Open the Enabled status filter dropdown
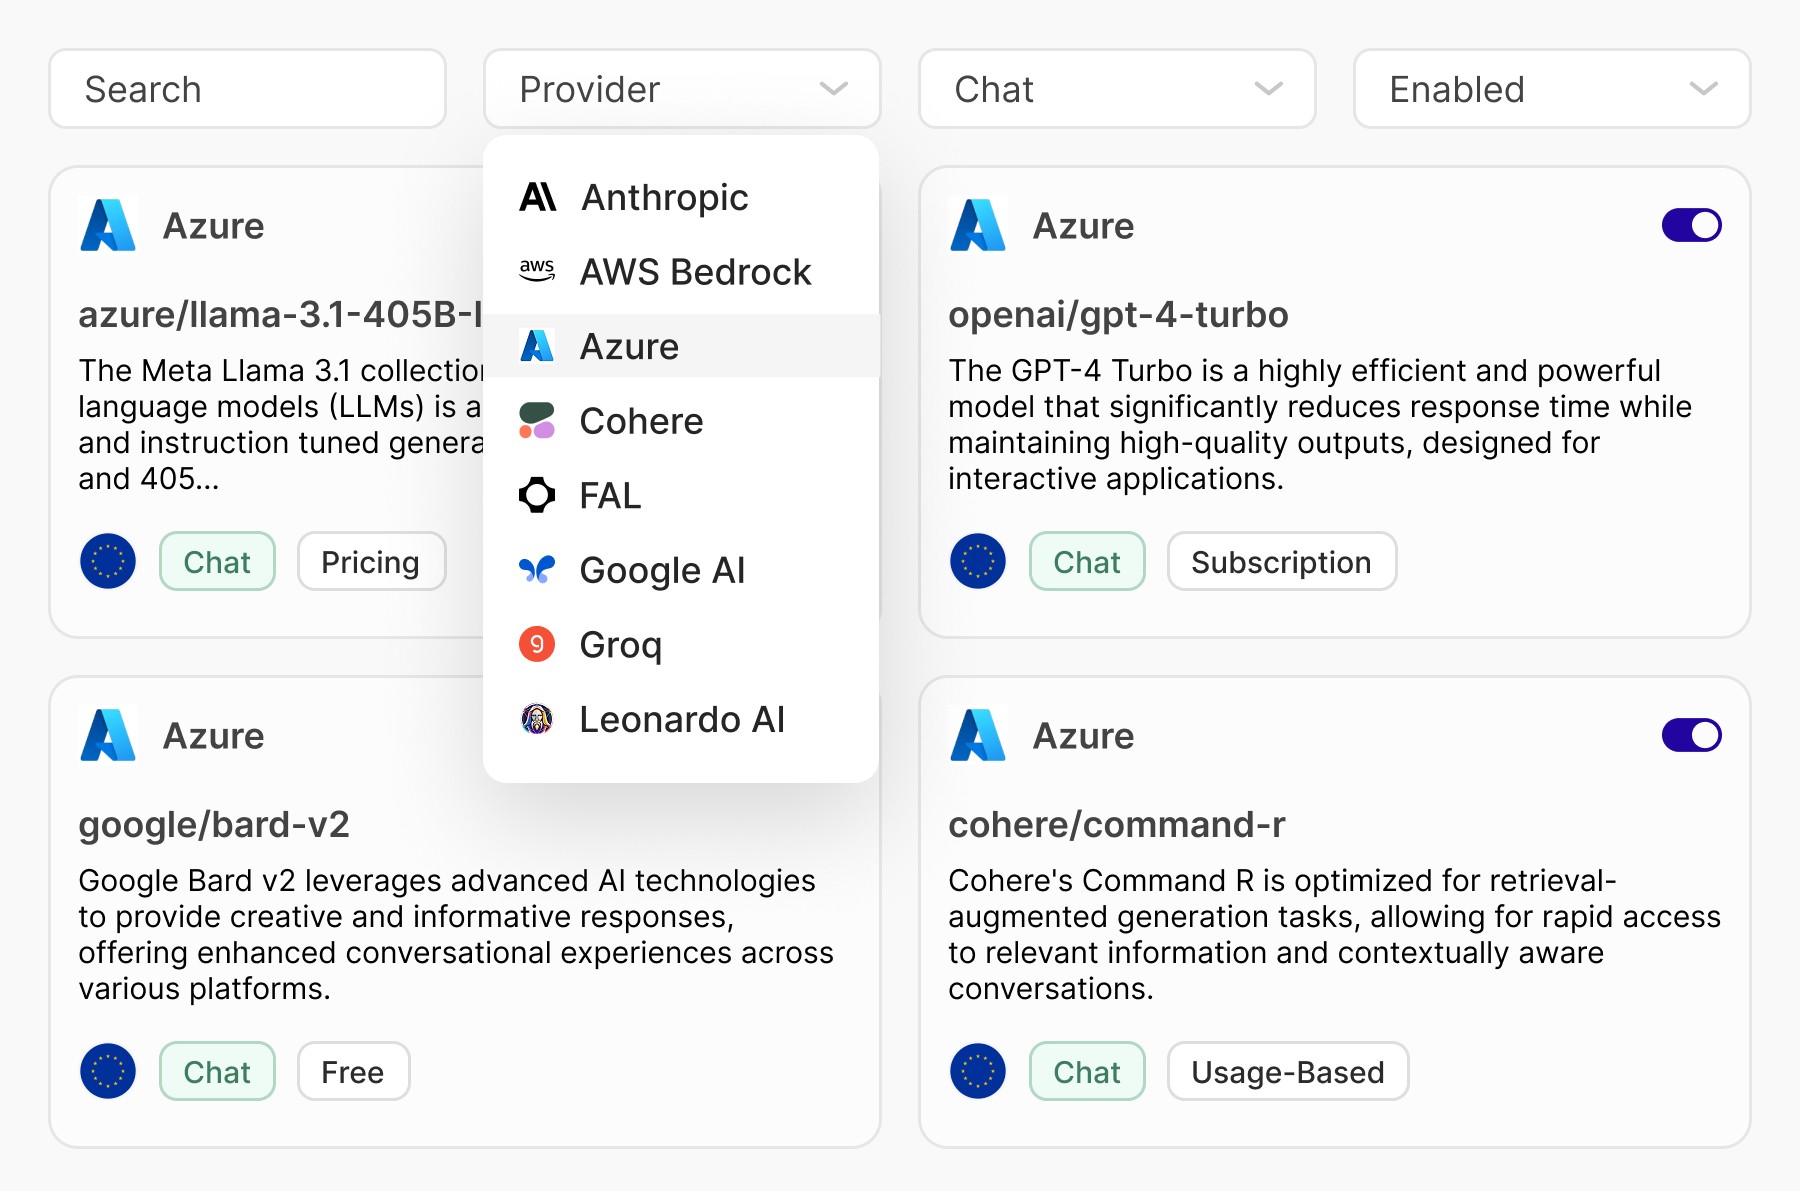 (1551, 89)
